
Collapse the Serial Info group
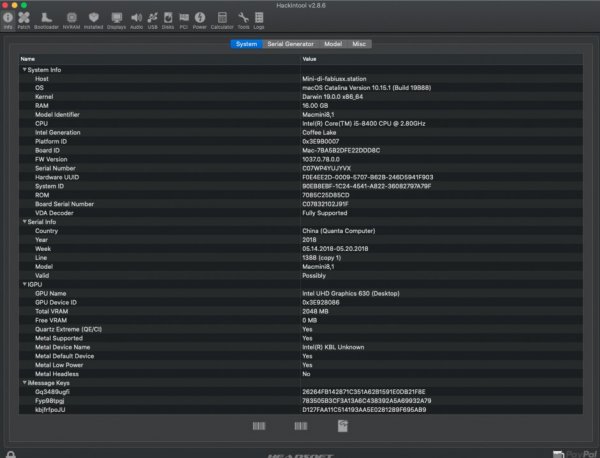[x=24, y=222]
